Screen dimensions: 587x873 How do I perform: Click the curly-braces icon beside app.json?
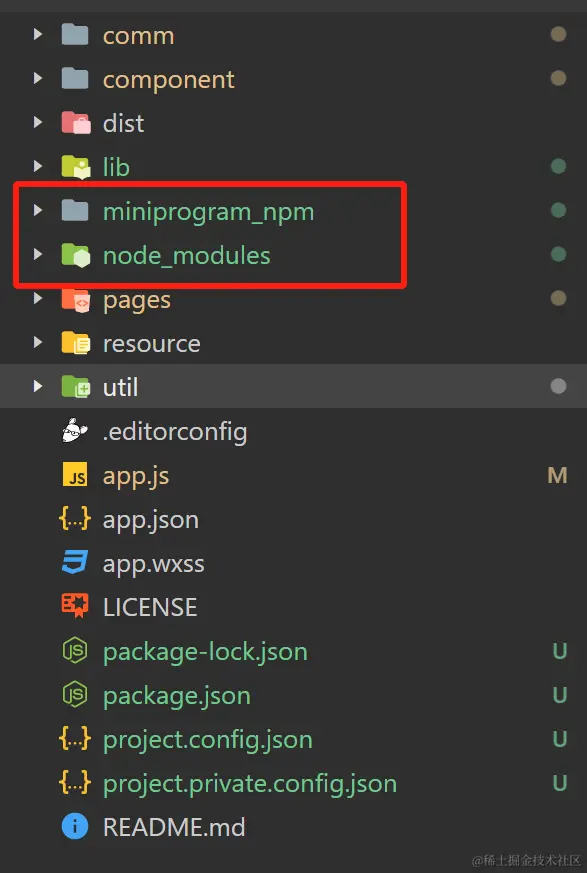[x=75, y=519]
